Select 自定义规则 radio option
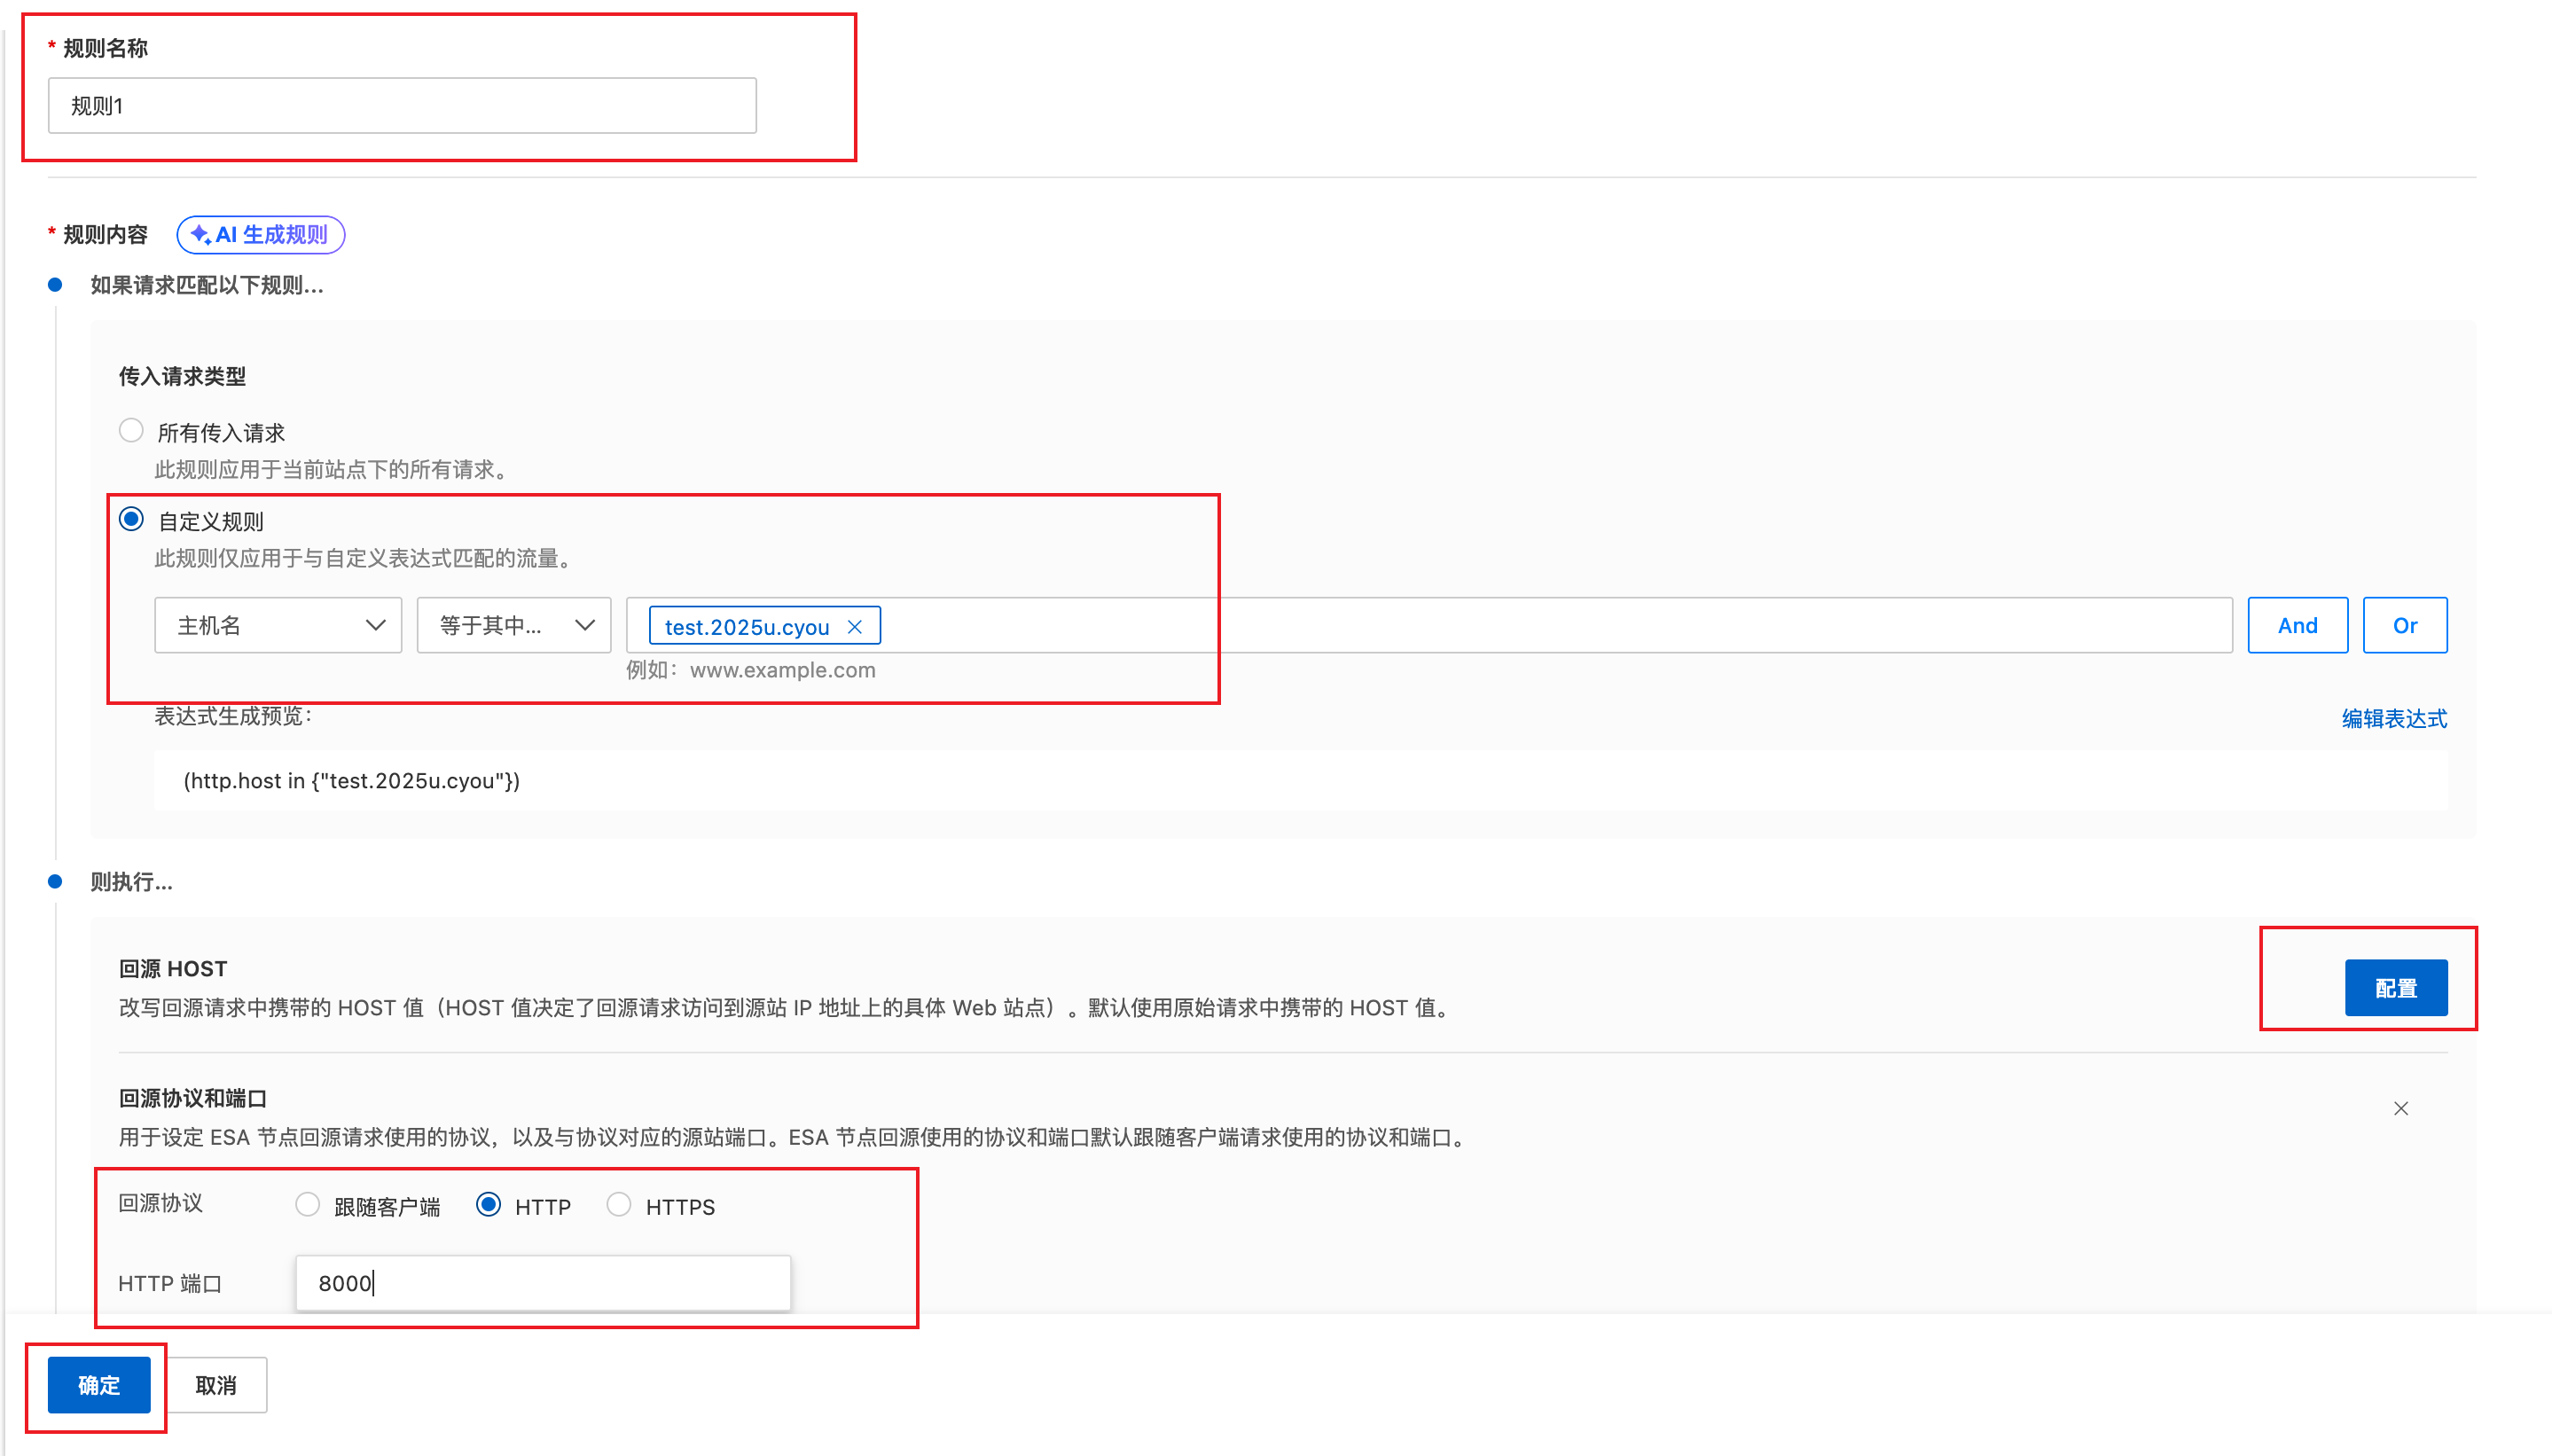The width and height of the screenshot is (2552, 1456). pyautogui.click(x=131, y=519)
